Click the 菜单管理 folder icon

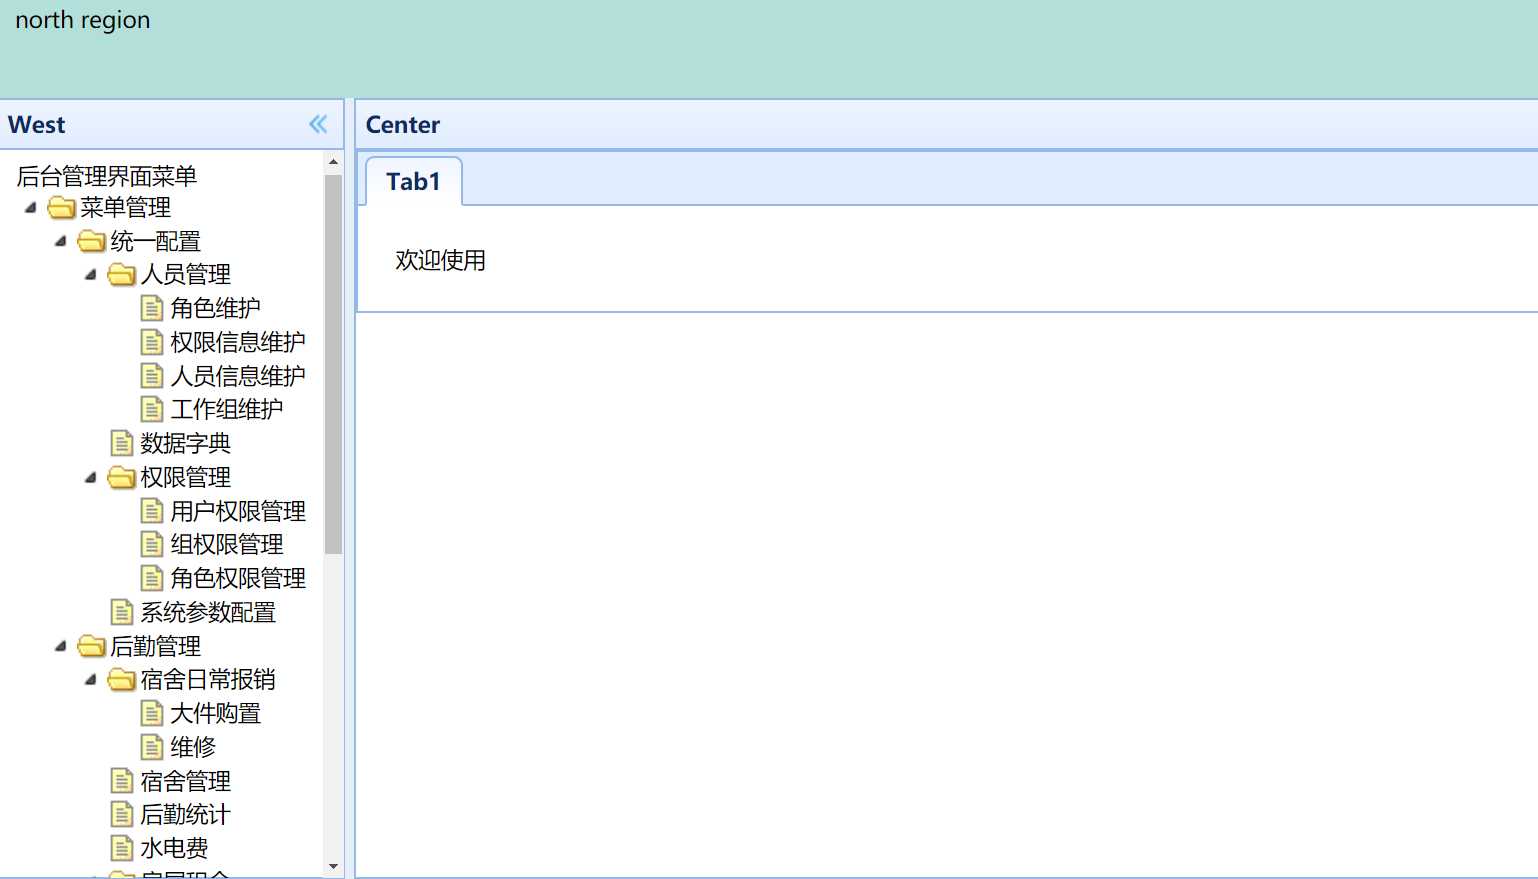(x=62, y=208)
